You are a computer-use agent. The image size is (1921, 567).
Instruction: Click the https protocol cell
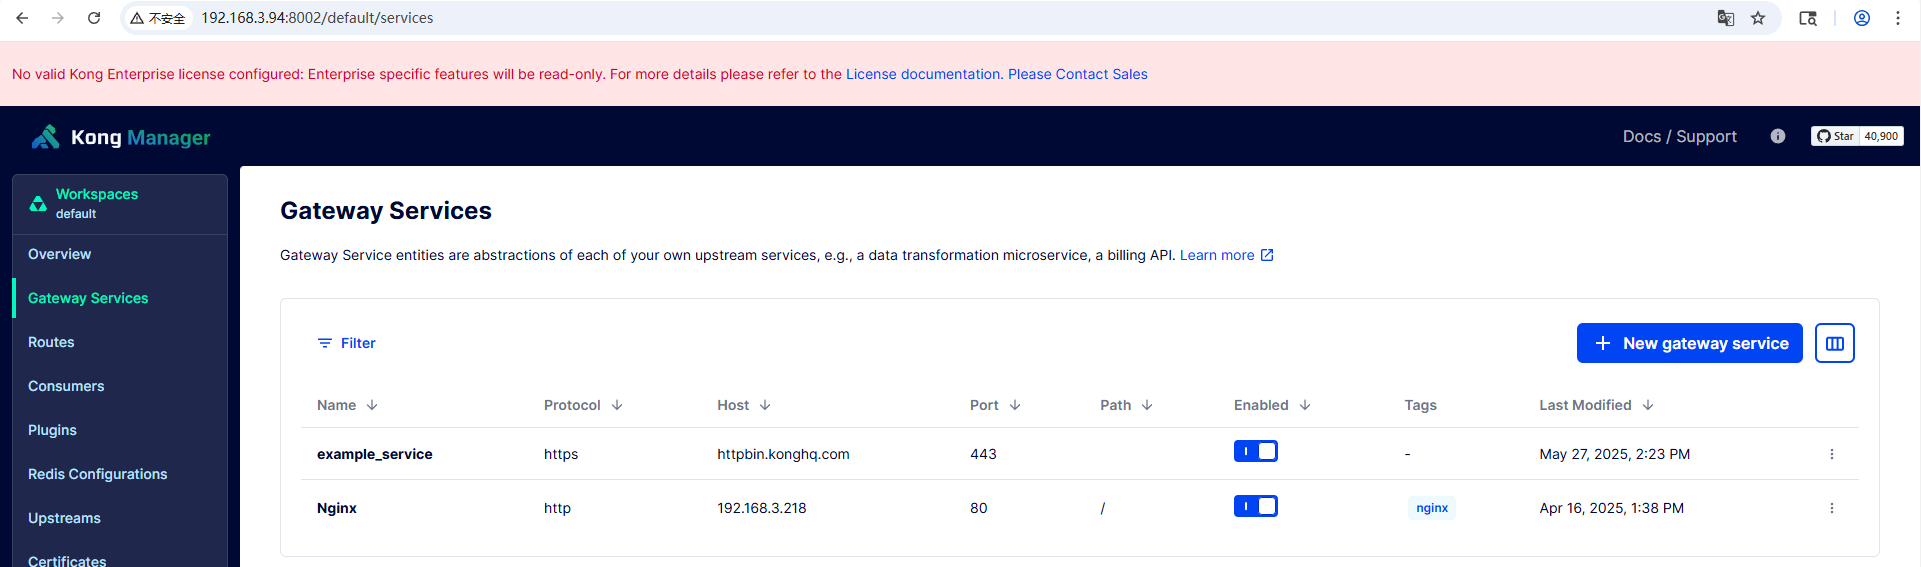[561, 454]
